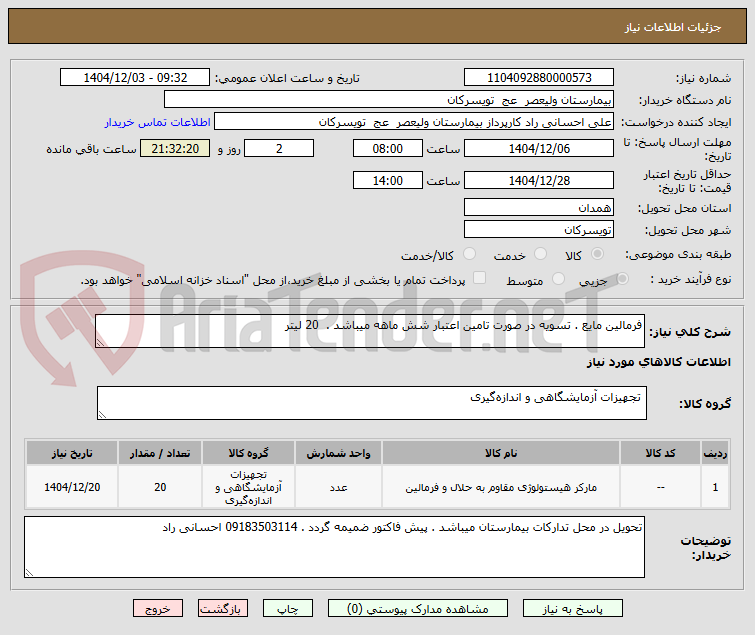Click the گروه کالا resize handle
This screenshot has width=755, height=635.
pos(102,414)
